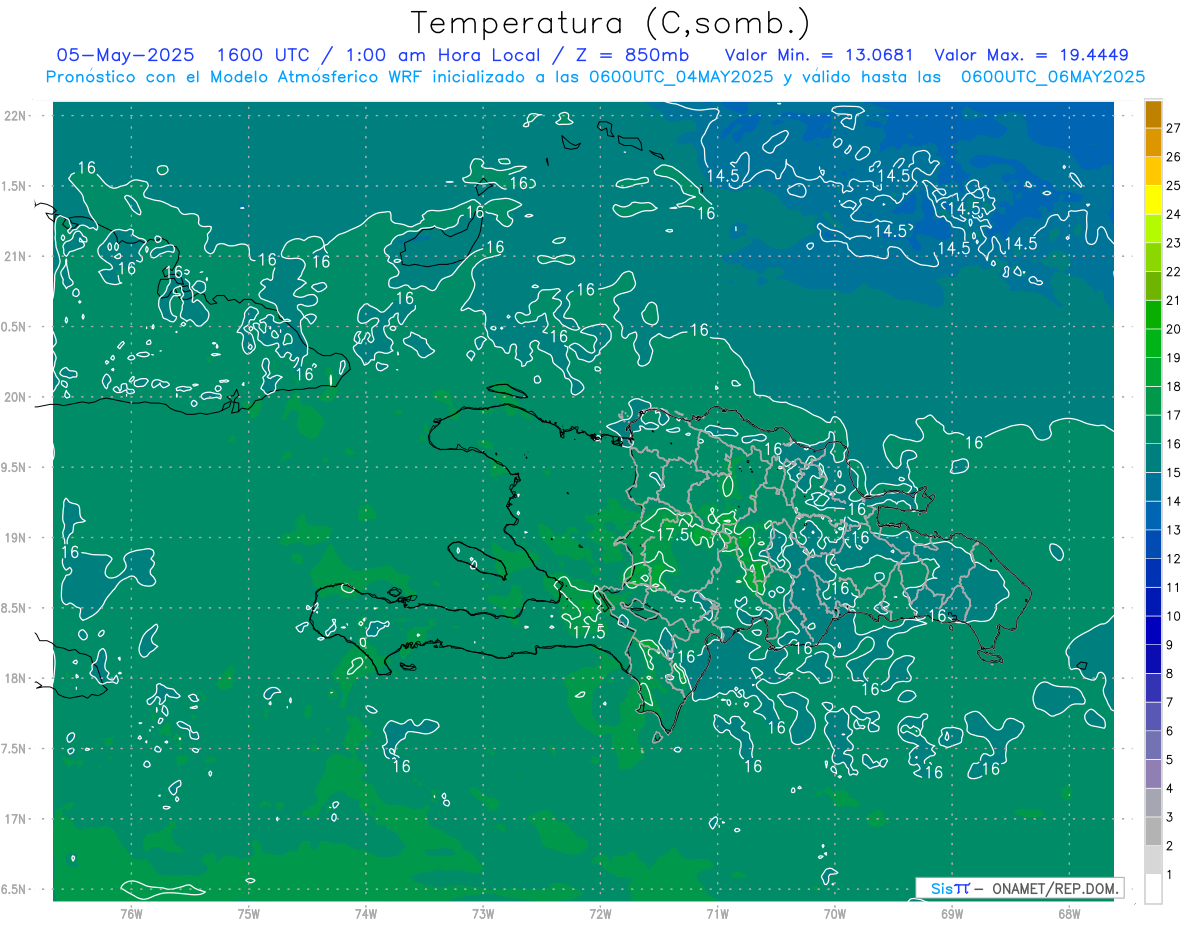Click the '71W' longitude label

coord(717,914)
